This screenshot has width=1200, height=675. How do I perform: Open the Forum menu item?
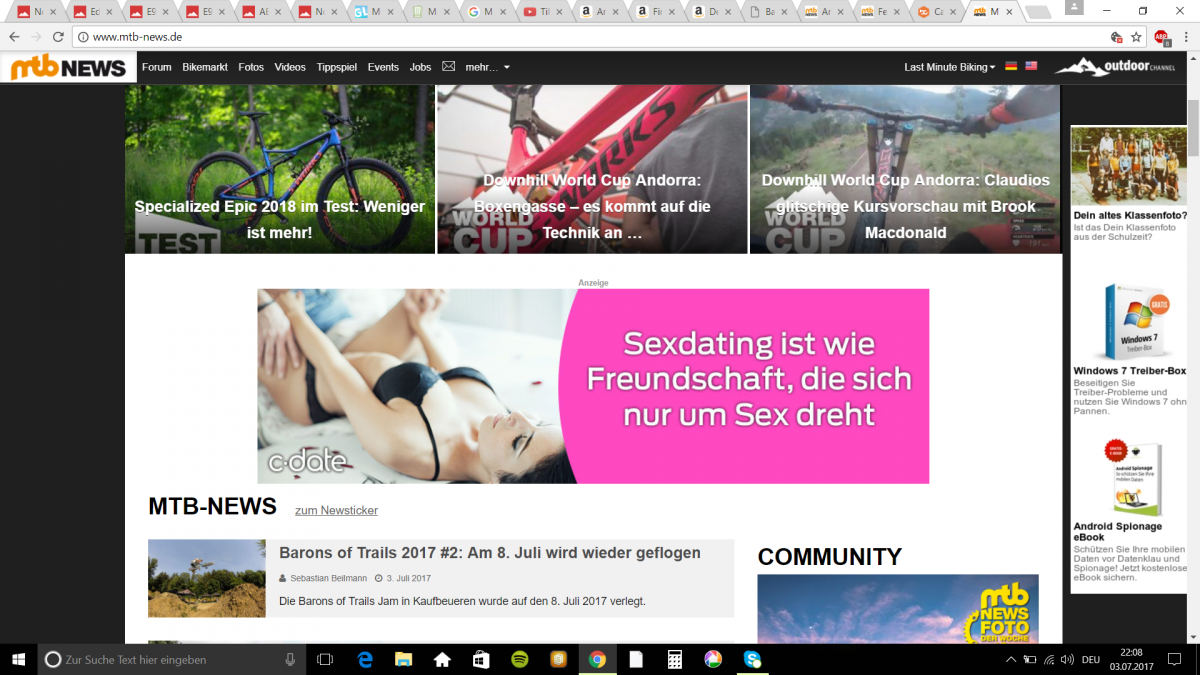coord(157,67)
